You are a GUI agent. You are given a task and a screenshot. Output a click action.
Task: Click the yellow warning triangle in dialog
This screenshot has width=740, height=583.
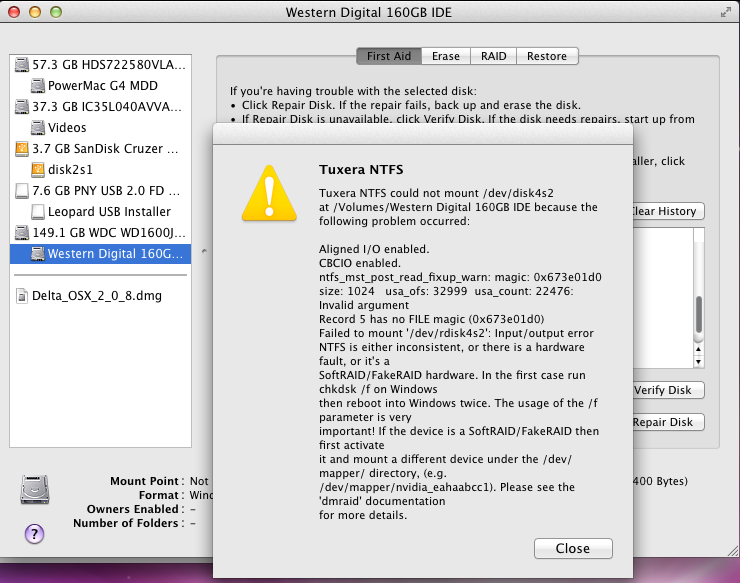269,194
